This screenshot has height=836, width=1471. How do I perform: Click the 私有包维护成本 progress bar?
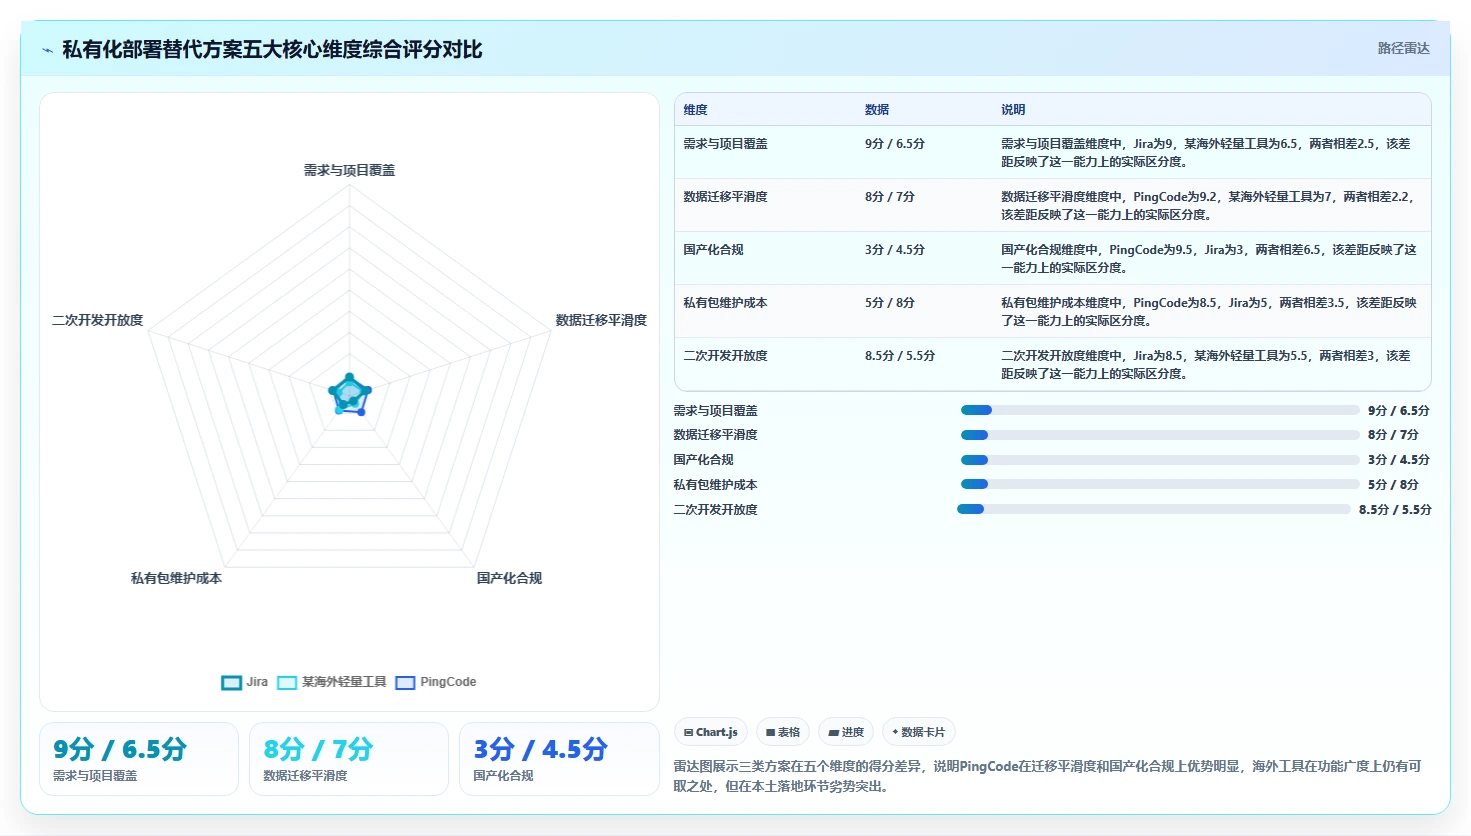coord(1160,484)
